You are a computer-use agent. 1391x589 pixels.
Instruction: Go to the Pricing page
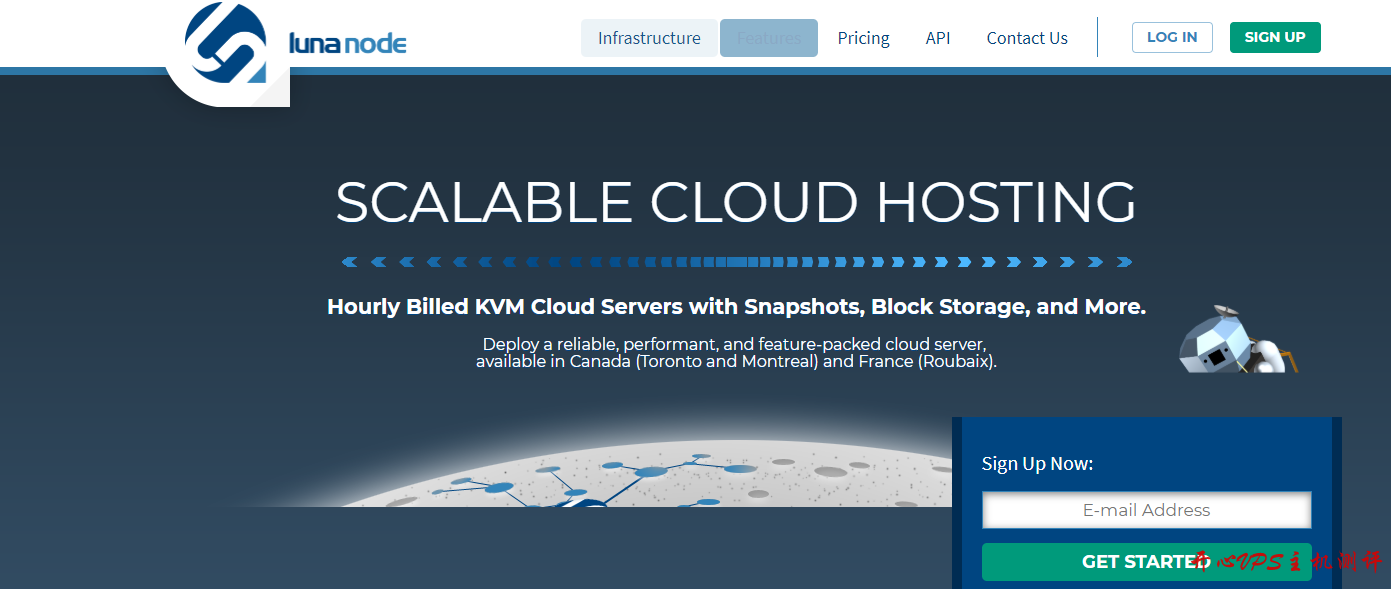pyautogui.click(x=863, y=38)
